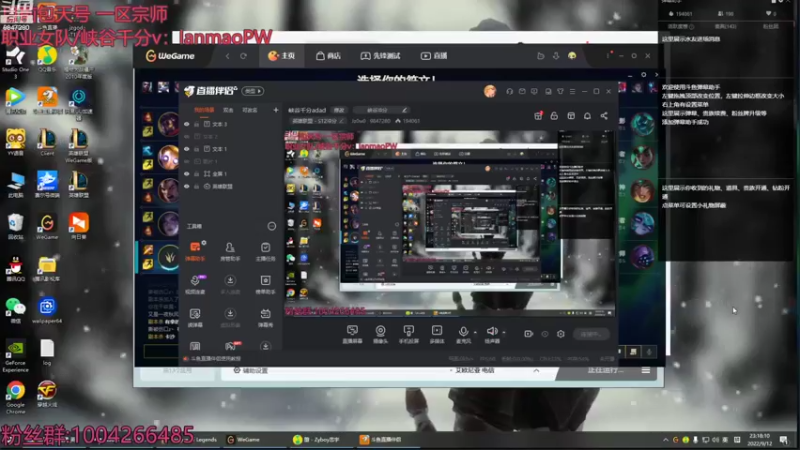Toggle visibility eye for 文本 2 source
This screenshot has height=450, width=800.
[187, 137]
